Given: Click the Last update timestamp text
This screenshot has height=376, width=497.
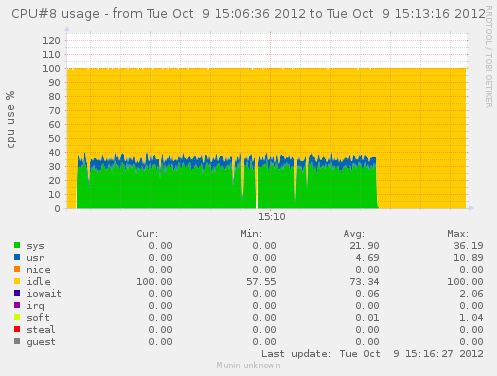Looking at the screenshot, I should pyautogui.click(x=372, y=354).
